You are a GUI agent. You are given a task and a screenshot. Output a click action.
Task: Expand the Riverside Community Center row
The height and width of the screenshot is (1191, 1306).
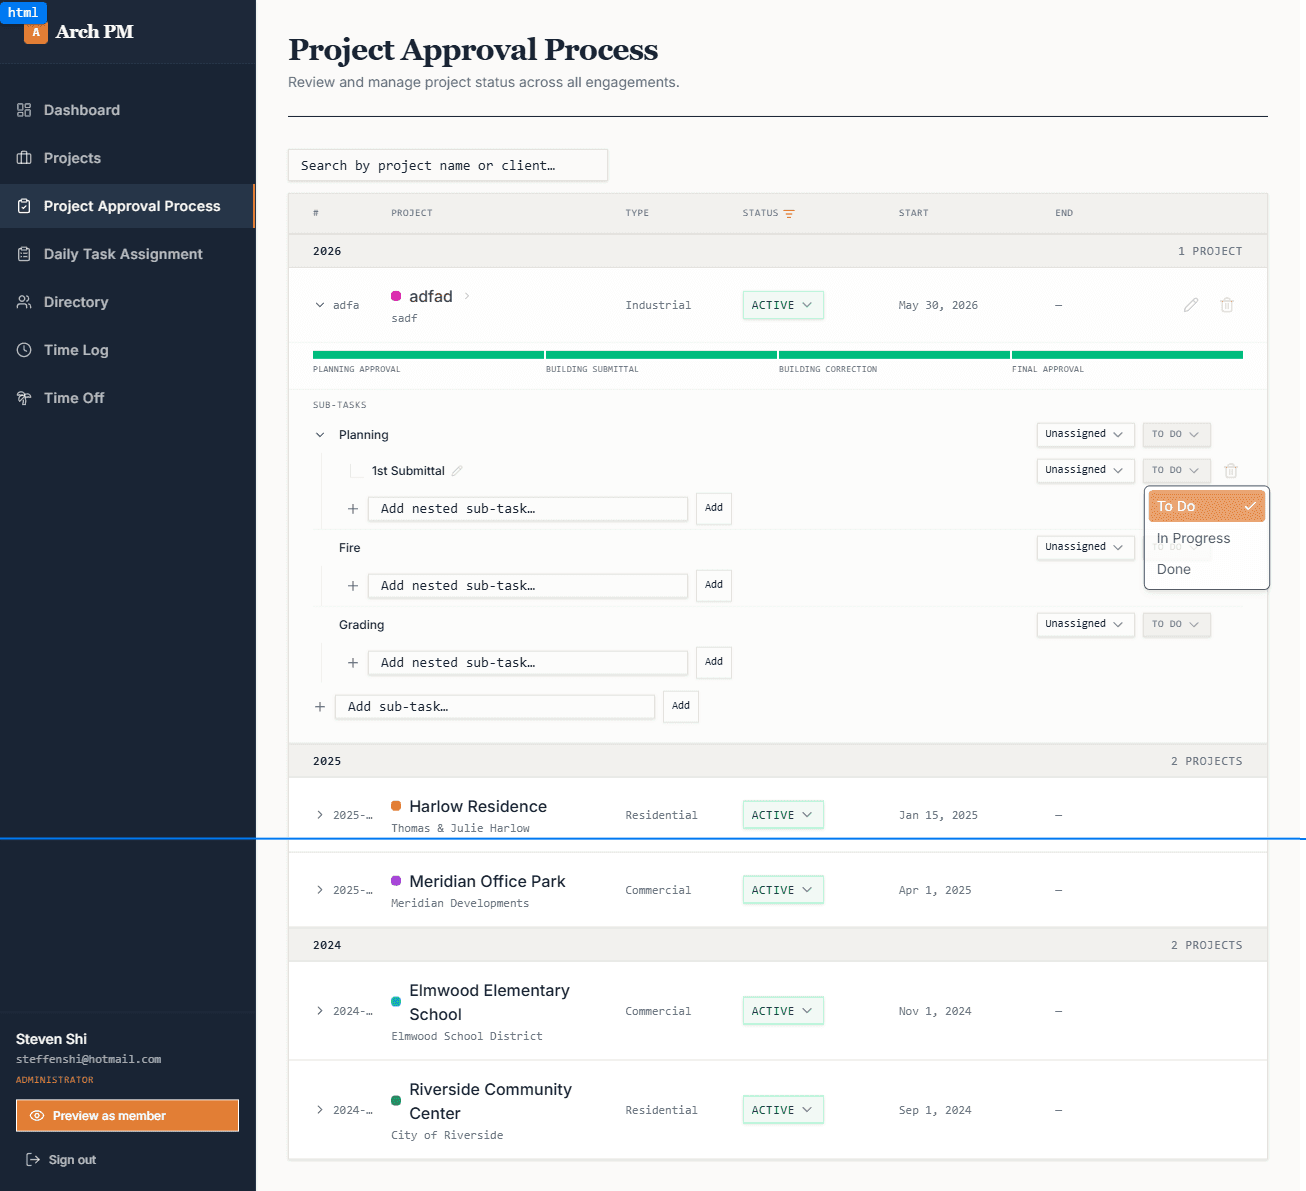[x=320, y=1110]
